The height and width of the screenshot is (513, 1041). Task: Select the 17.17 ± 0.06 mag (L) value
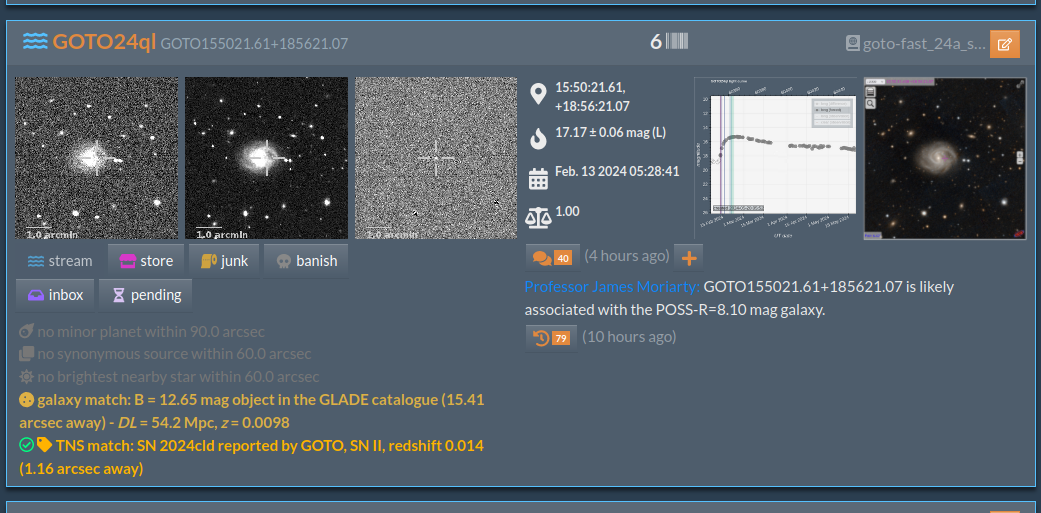click(610, 132)
